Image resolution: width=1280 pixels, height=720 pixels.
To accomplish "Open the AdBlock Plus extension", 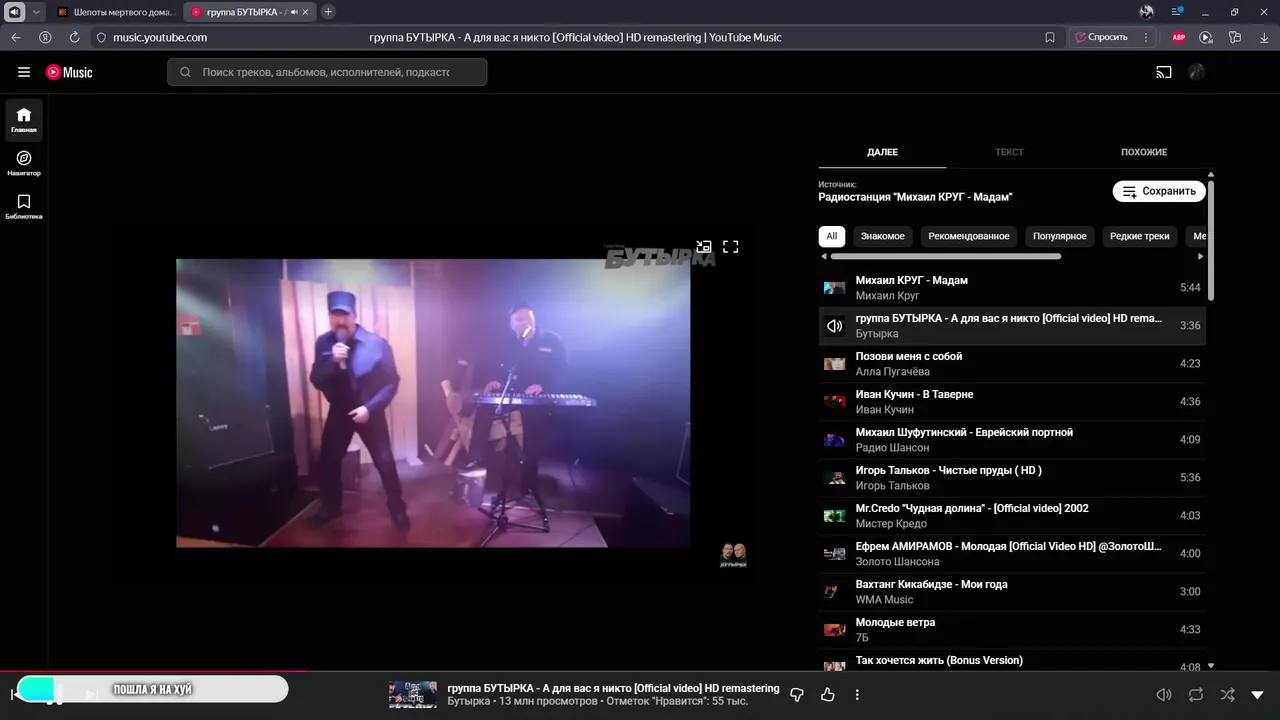I will 1179,37.
